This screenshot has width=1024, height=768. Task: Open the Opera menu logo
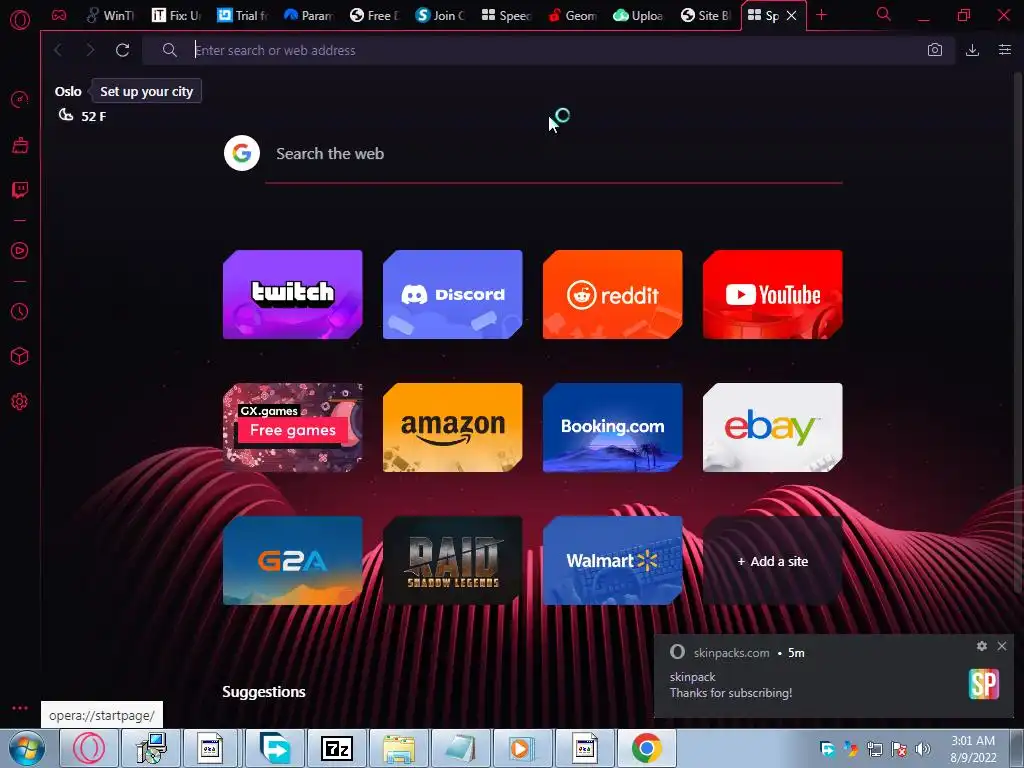20,20
